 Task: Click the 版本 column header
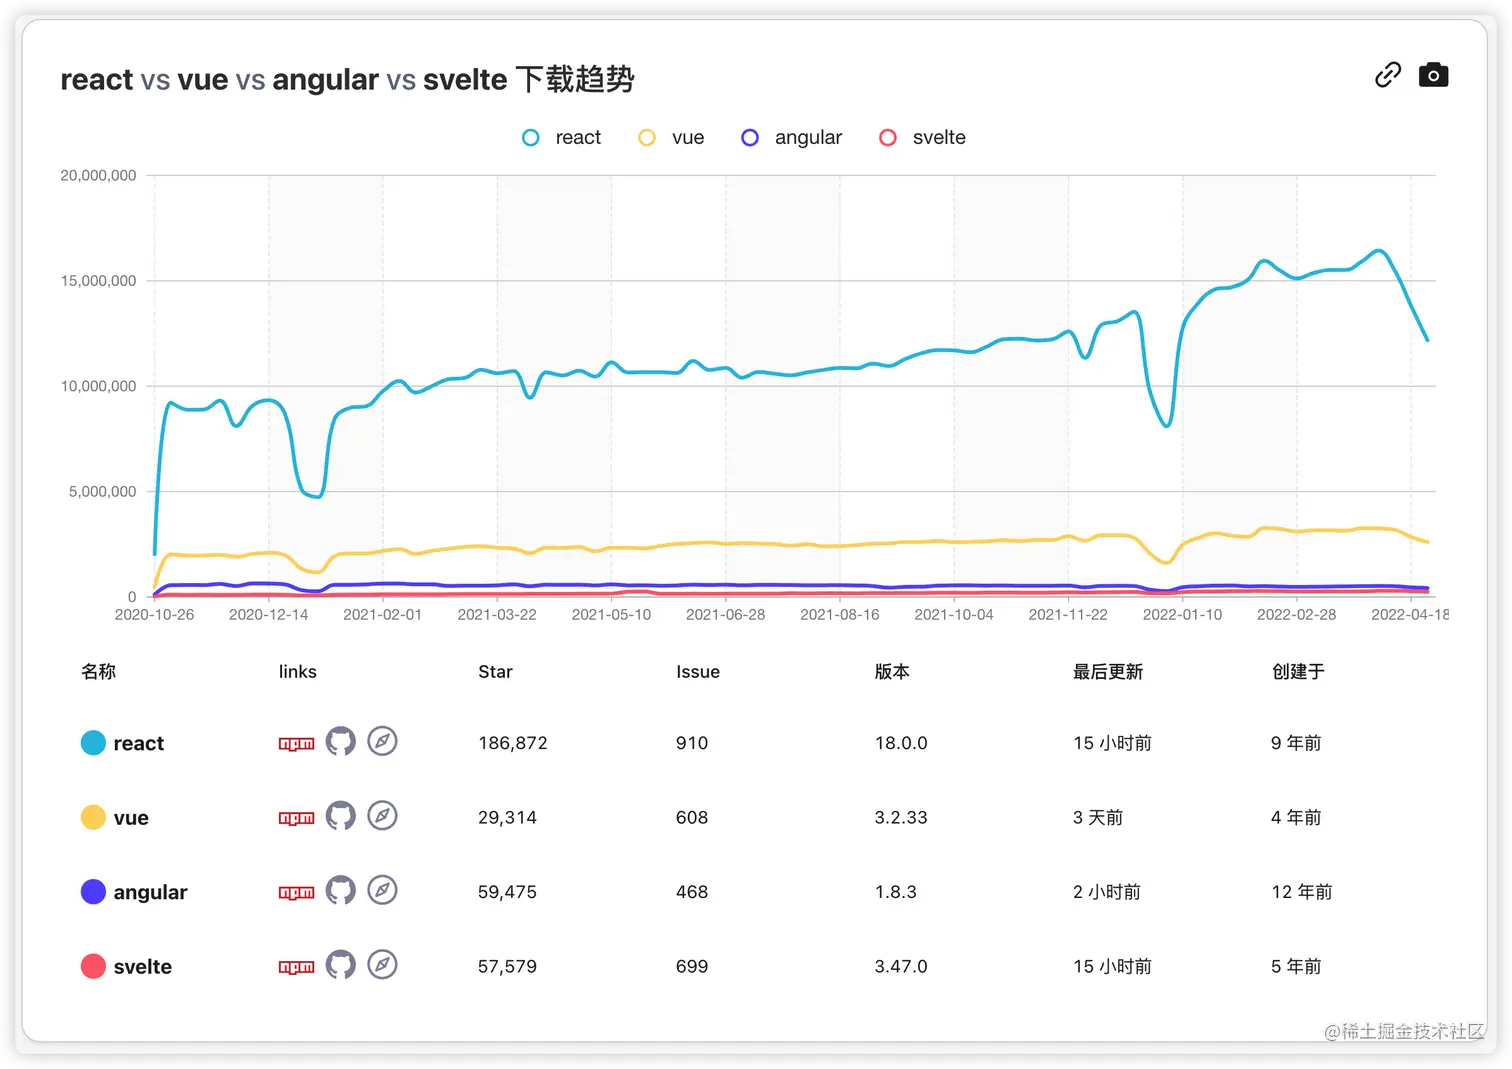click(892, 672)
